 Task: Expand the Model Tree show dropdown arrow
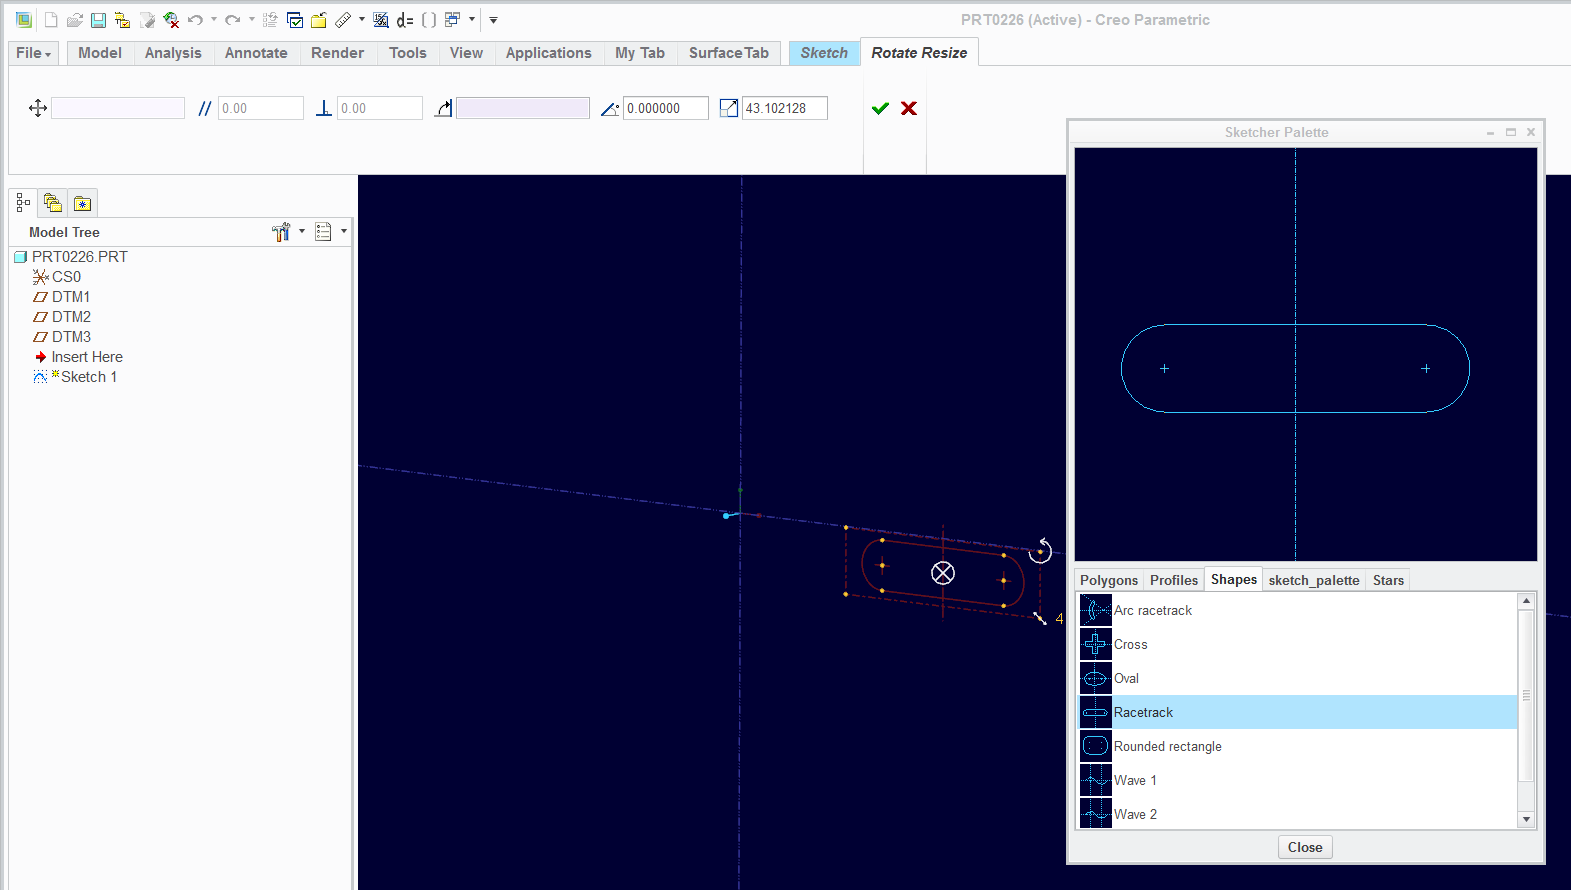(x=344, y=232)
